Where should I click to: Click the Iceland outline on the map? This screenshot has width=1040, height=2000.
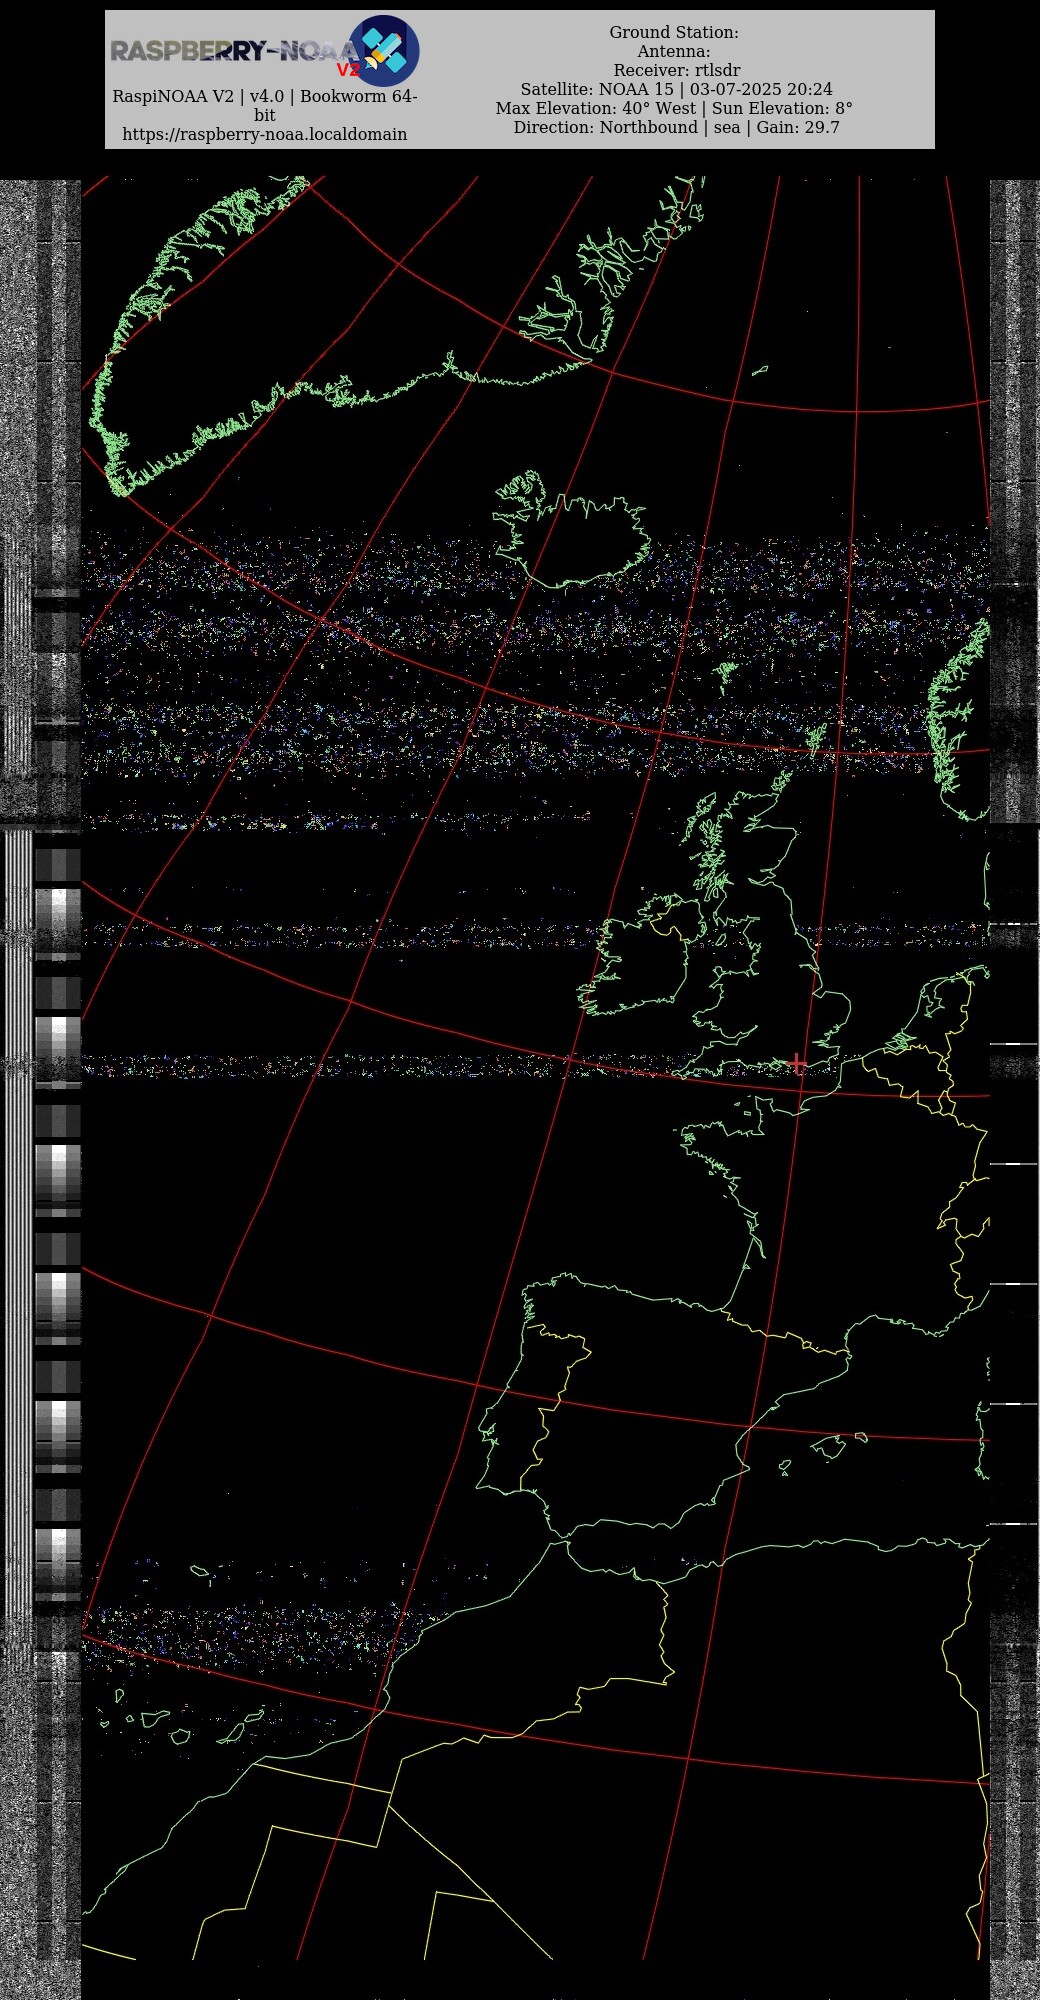tap(573, 530)
